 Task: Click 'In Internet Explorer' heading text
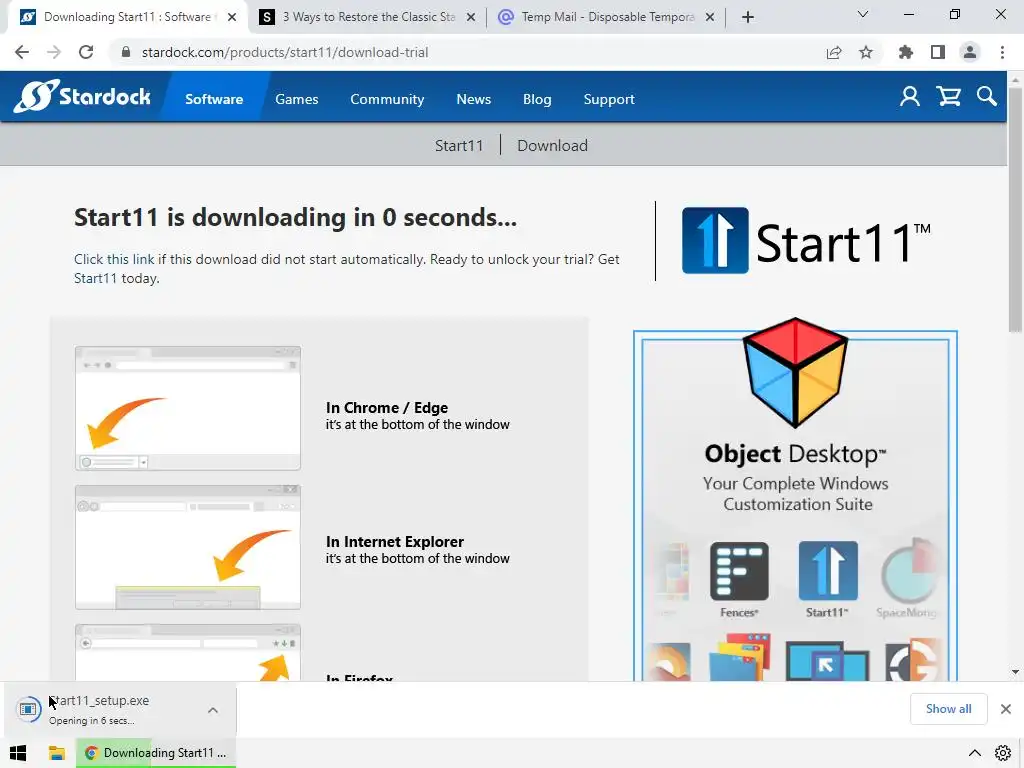click(x=394, y=541)
